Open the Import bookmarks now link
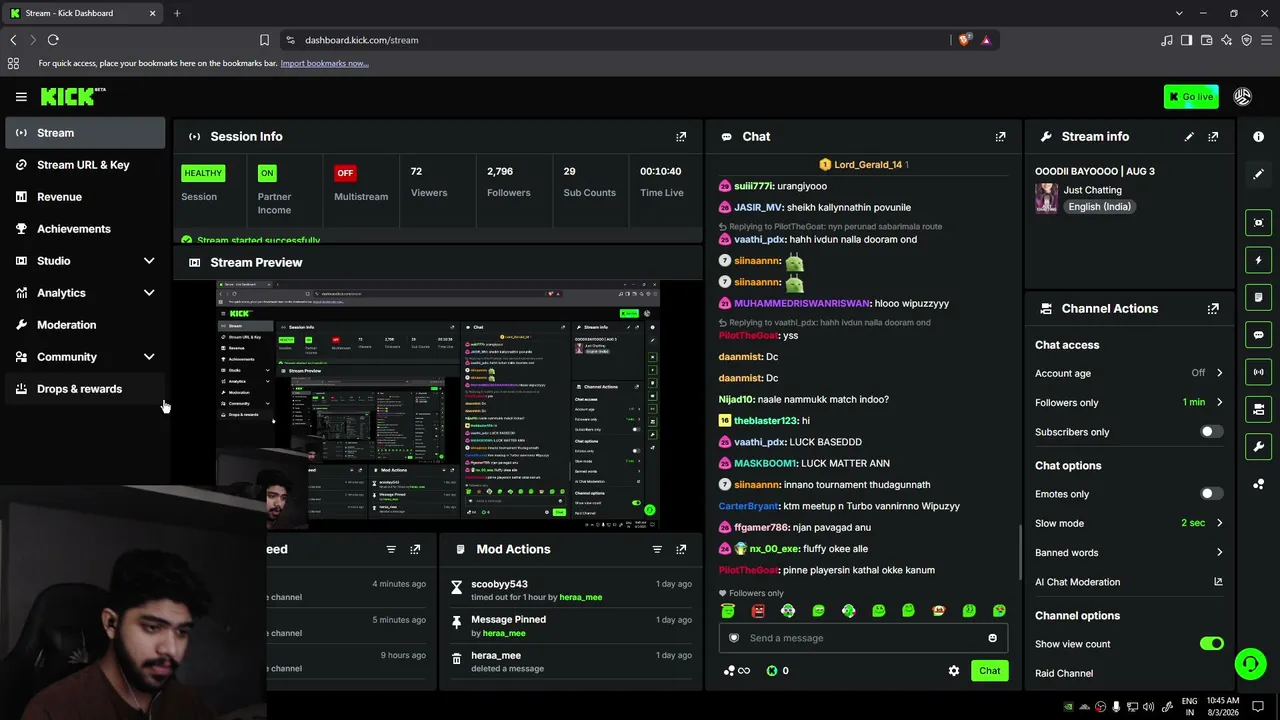Screen dimensions: 1280x720 [x=324, y=63]
